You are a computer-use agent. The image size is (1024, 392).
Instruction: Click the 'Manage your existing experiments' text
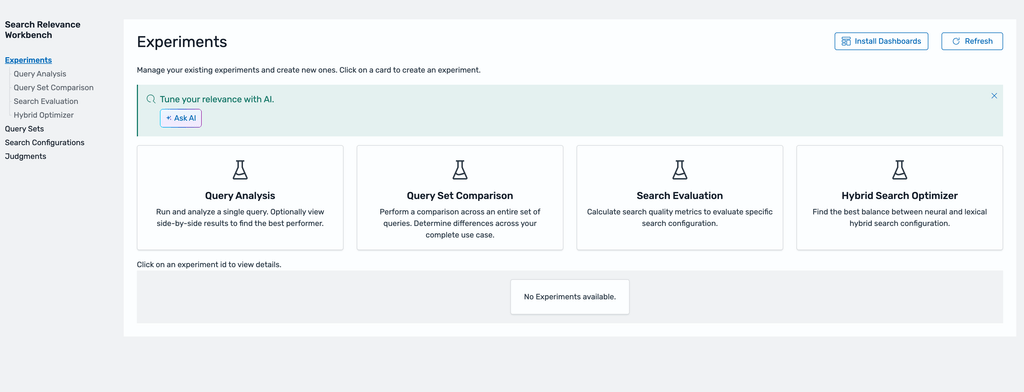[x=309, y=70]
